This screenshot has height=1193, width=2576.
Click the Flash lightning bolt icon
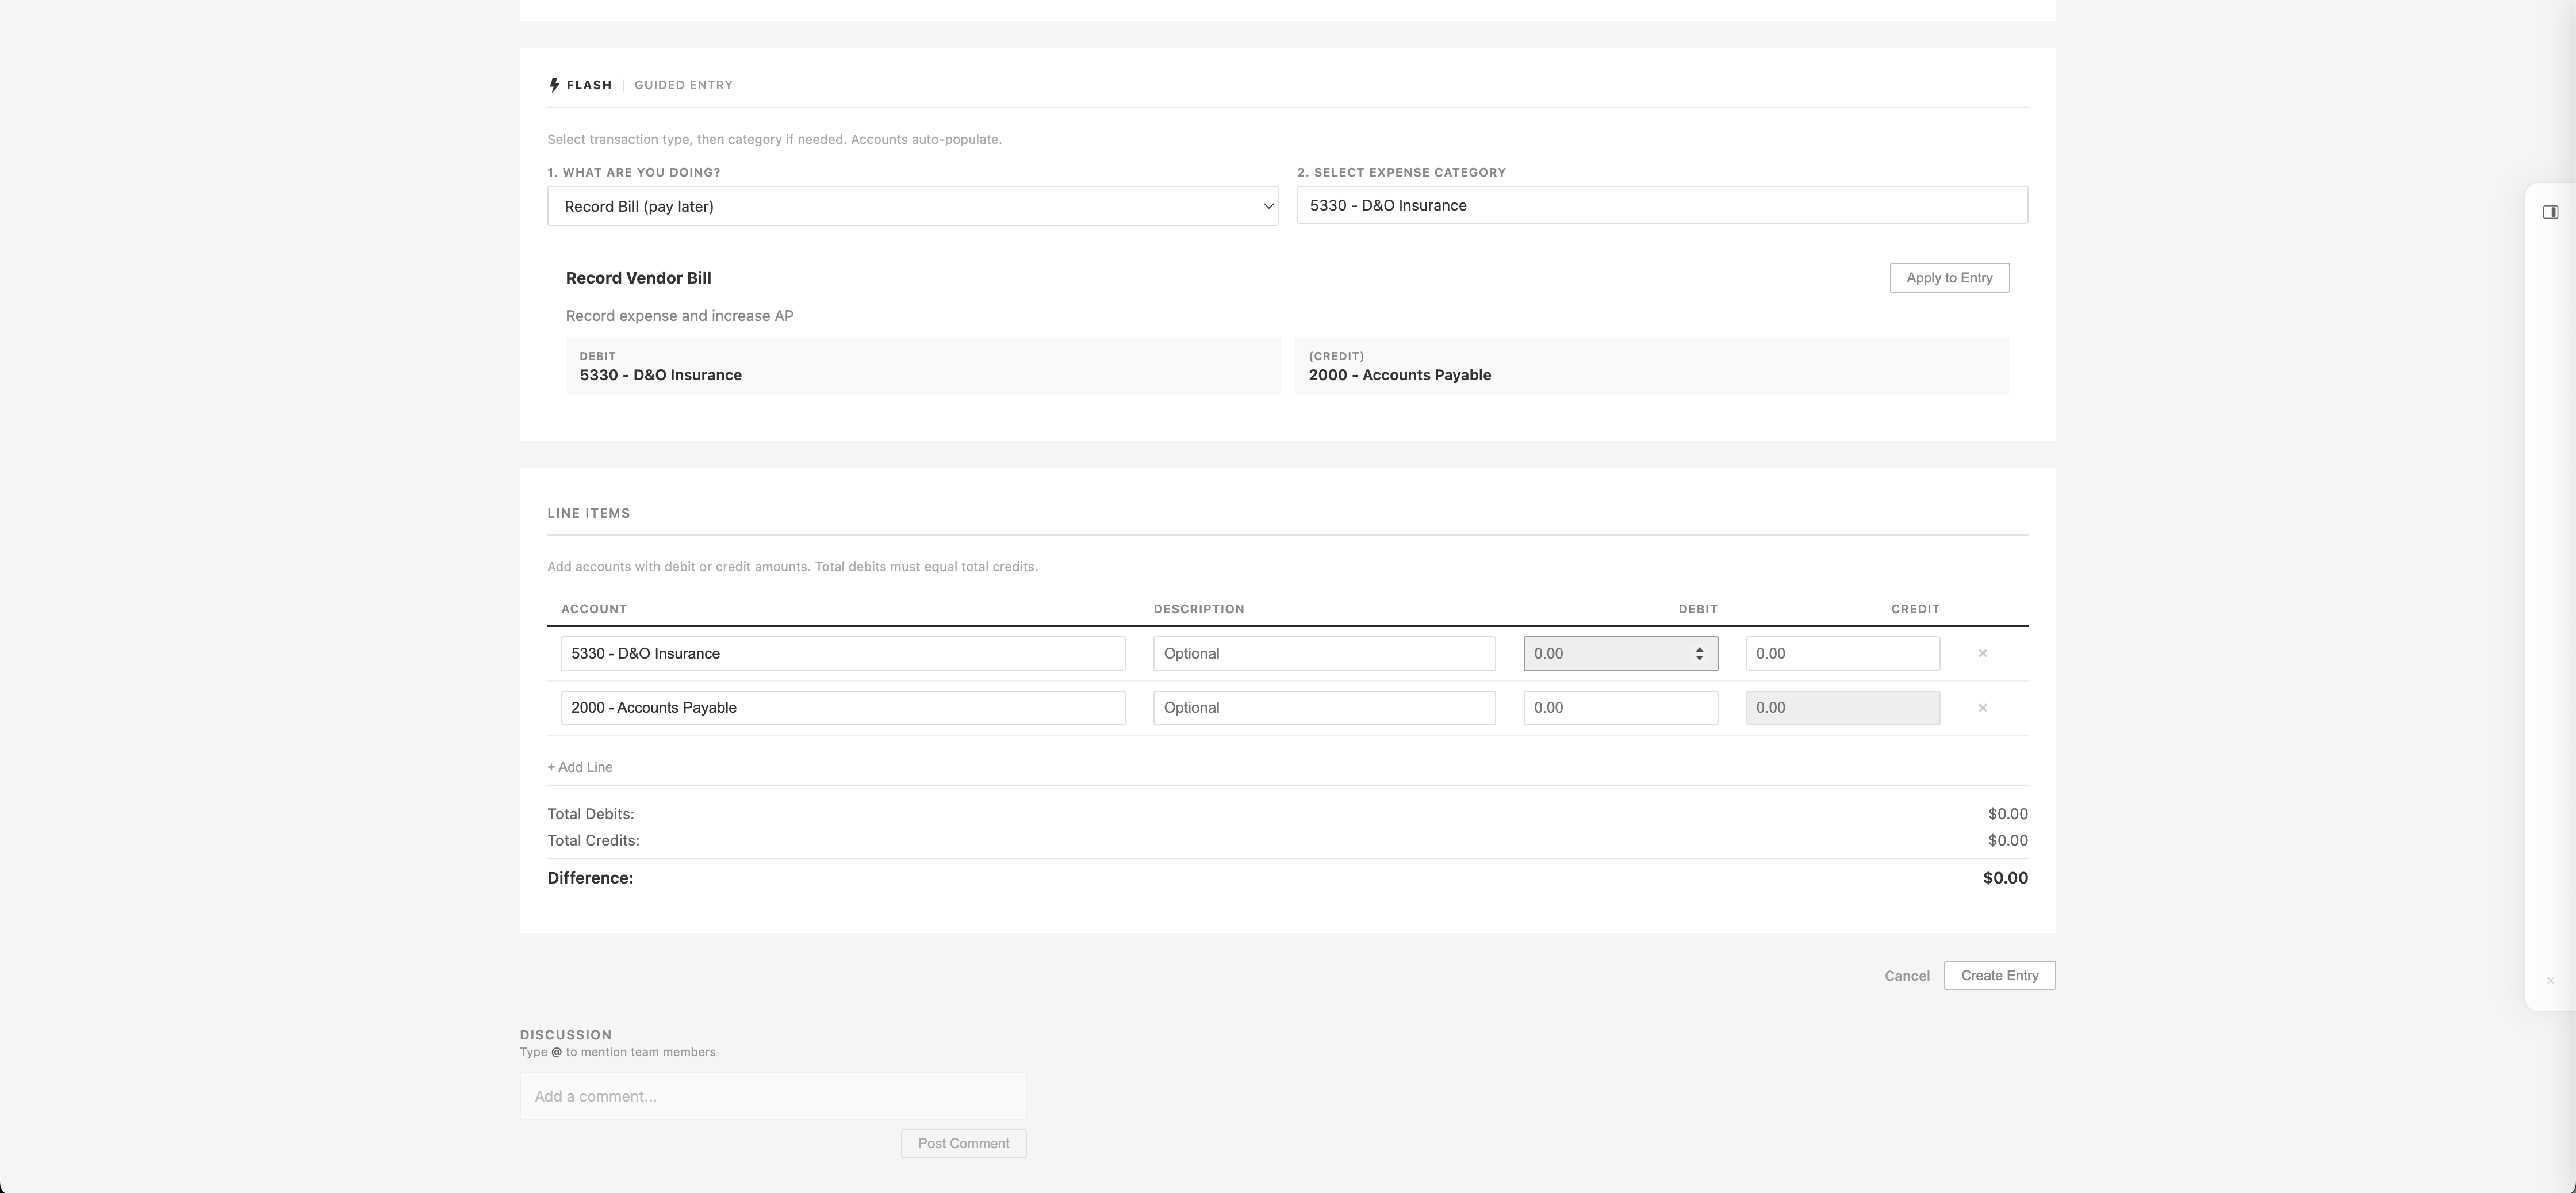(x=554, y=85)
